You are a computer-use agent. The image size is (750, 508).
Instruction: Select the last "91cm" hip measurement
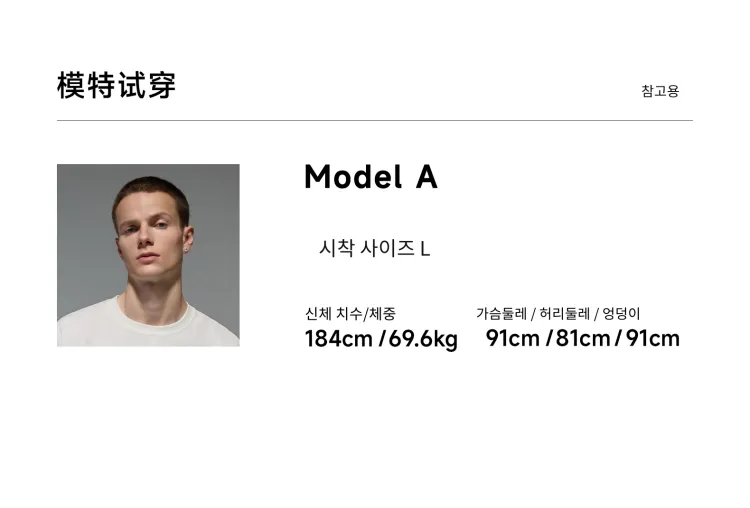coord(653,339)
